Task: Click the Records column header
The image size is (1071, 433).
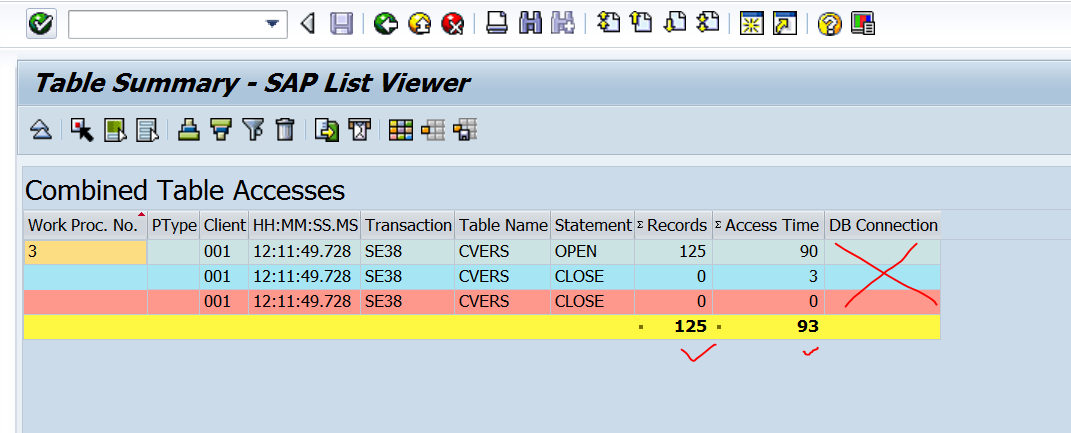Action: pyautogui.click(x=673, y=225)
